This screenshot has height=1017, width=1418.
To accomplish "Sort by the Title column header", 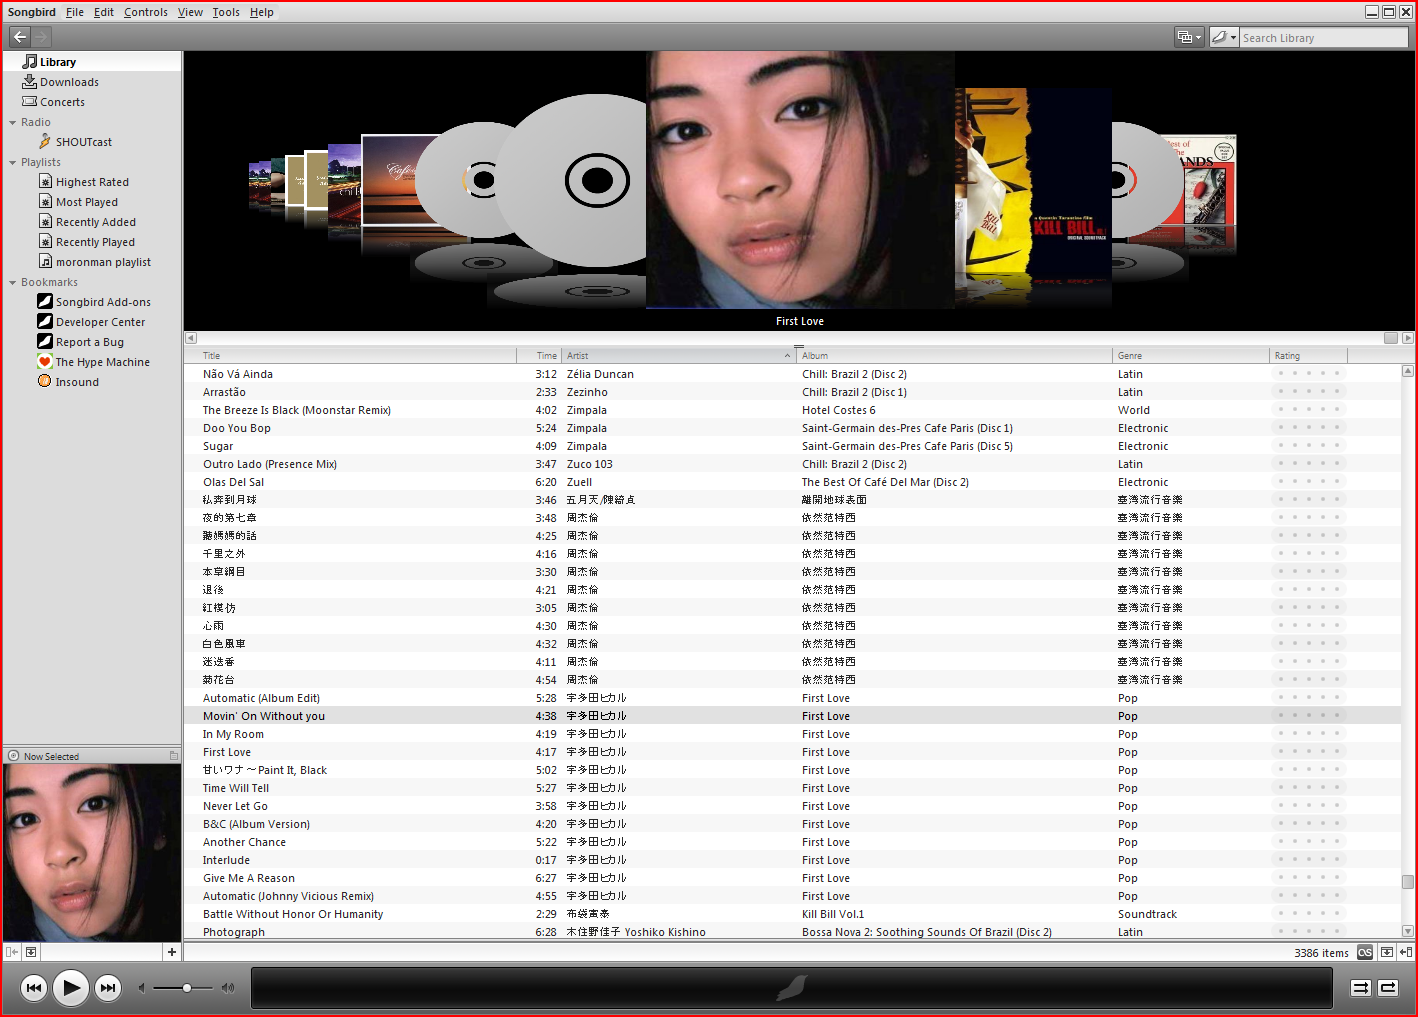I will [x=357, y=356].
